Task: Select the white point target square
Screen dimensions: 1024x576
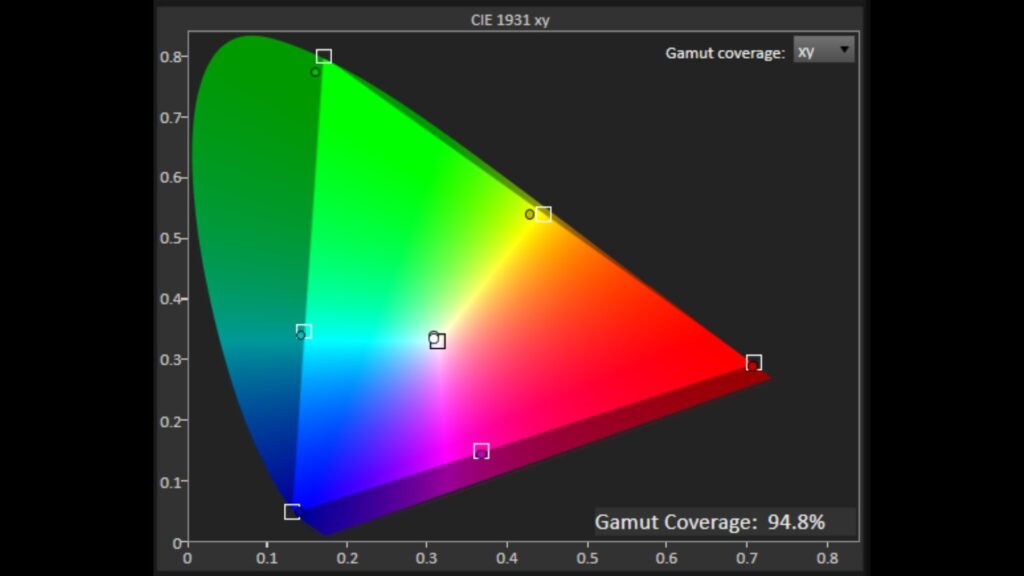Action: (438, 342)
